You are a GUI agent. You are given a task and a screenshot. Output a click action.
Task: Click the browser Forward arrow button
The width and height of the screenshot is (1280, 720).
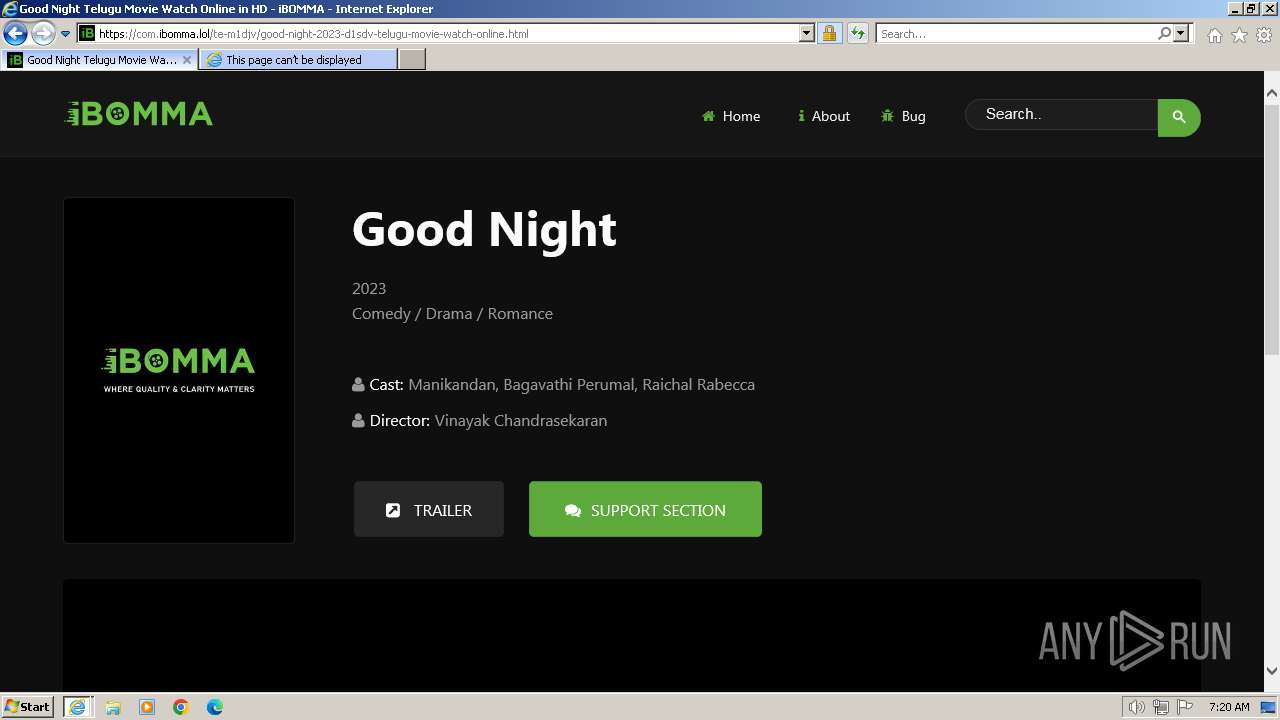pyautogui.click(x=42, y=34)
